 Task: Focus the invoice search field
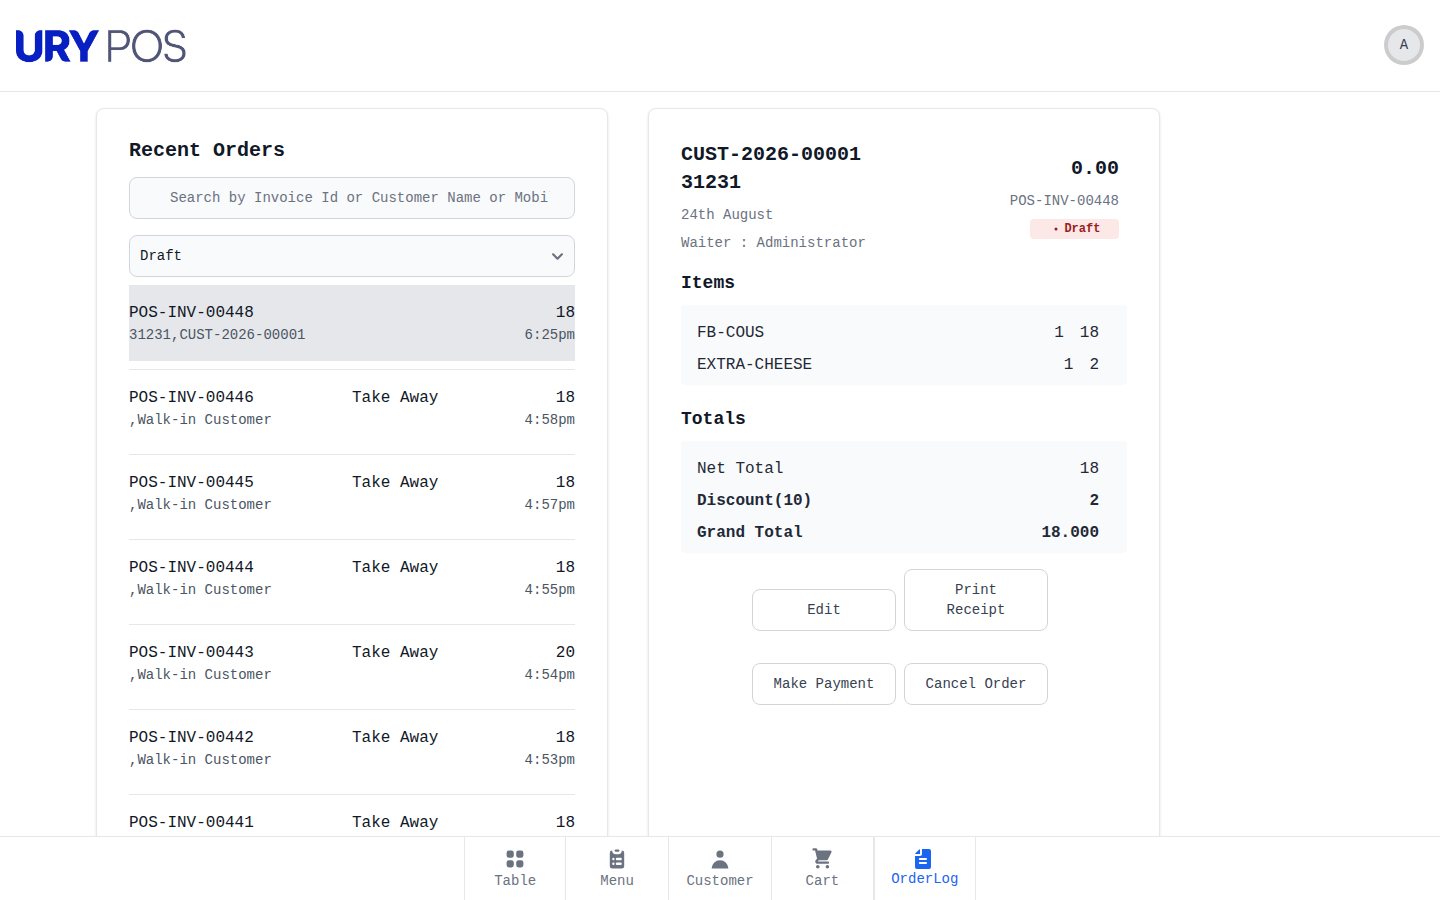(352, 198)
